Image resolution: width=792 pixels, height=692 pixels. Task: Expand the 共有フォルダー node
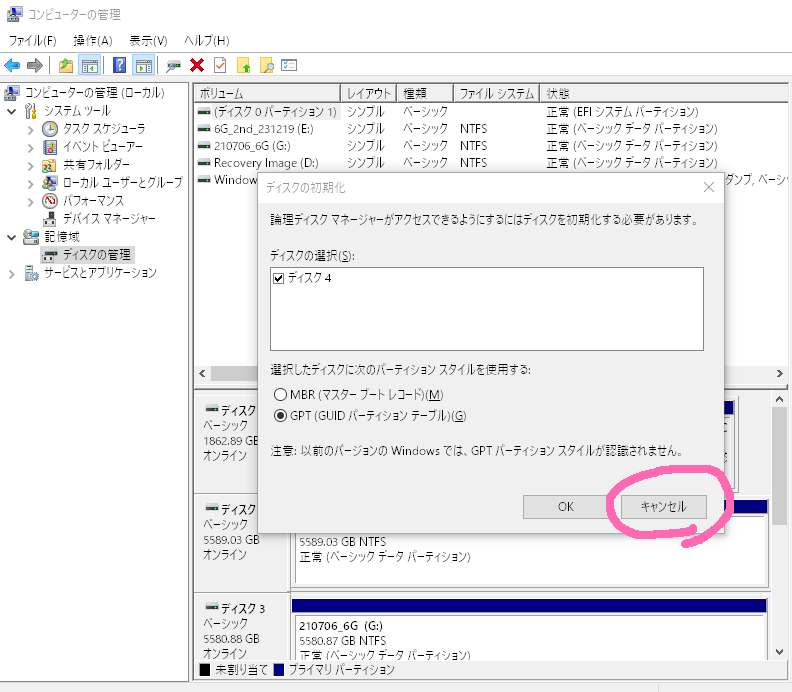[30, 166]
